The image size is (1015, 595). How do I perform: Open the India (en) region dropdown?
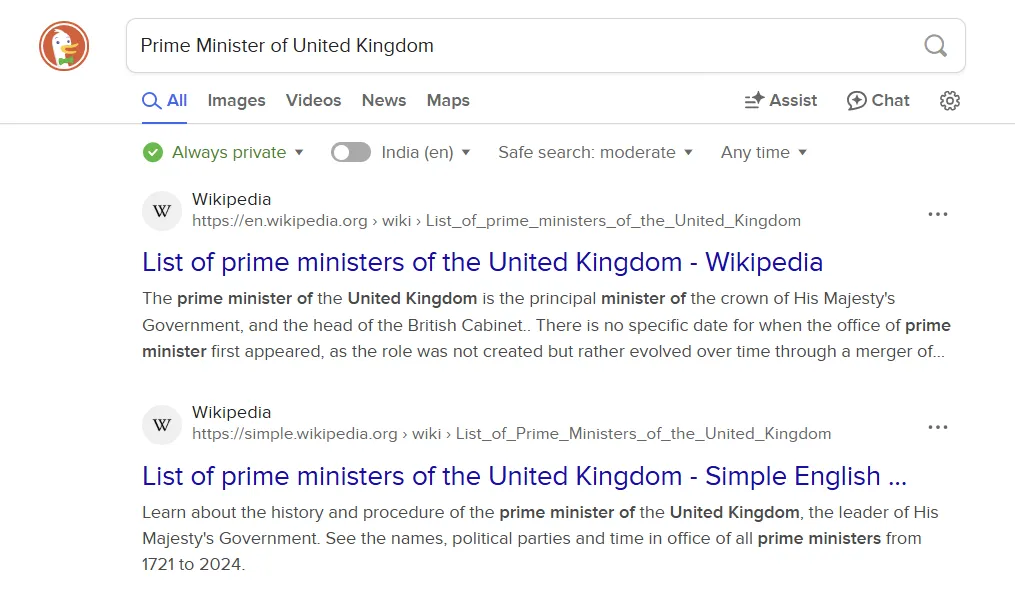pos(426,152)
